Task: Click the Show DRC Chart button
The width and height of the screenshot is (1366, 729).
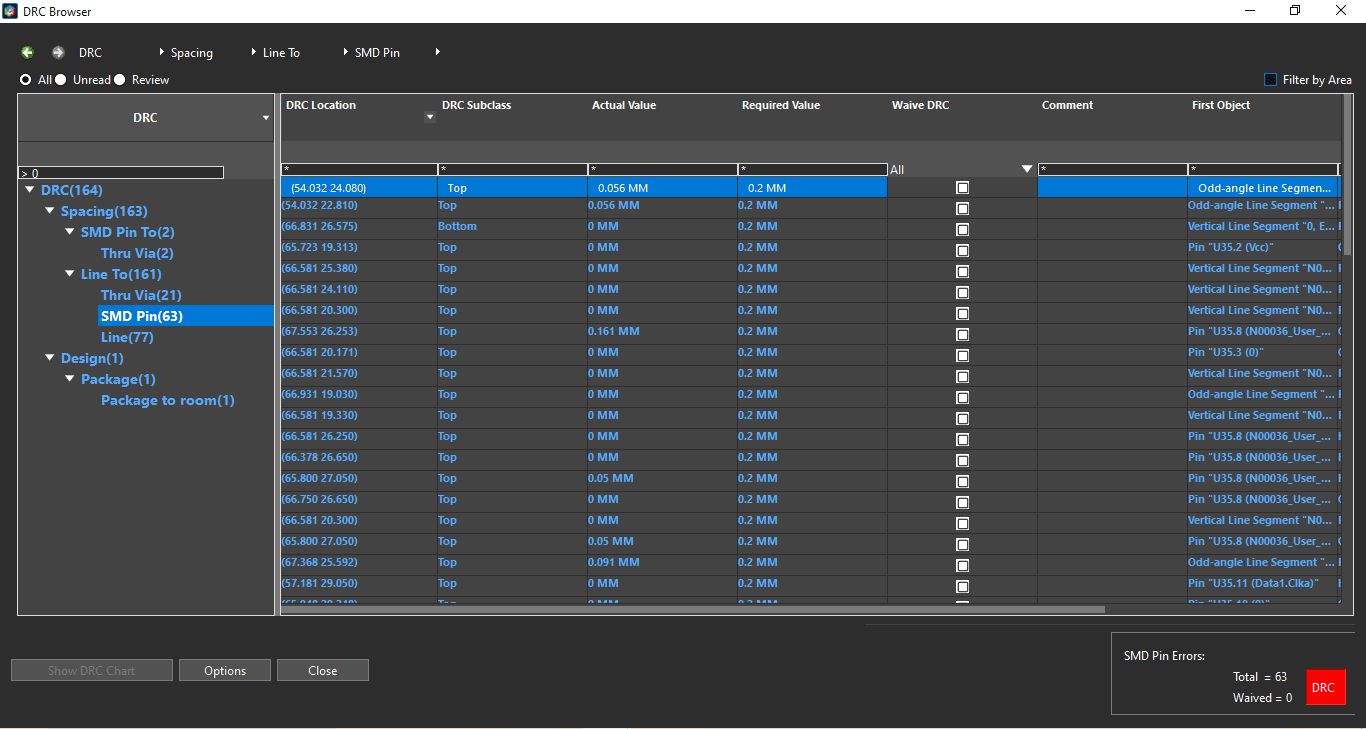Action: coord(92,670)
